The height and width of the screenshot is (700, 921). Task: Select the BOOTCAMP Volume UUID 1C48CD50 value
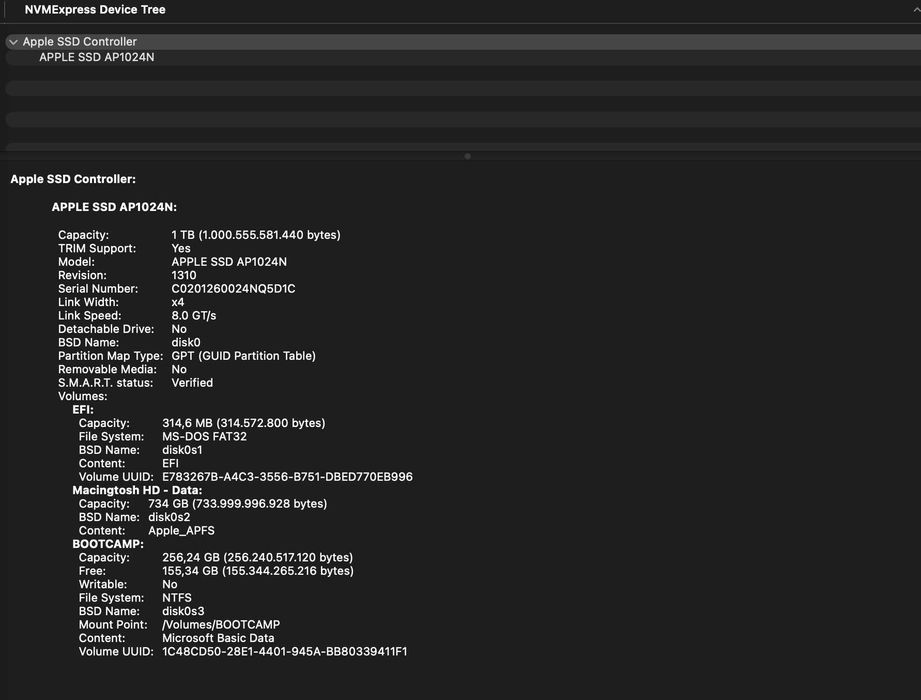285,652
